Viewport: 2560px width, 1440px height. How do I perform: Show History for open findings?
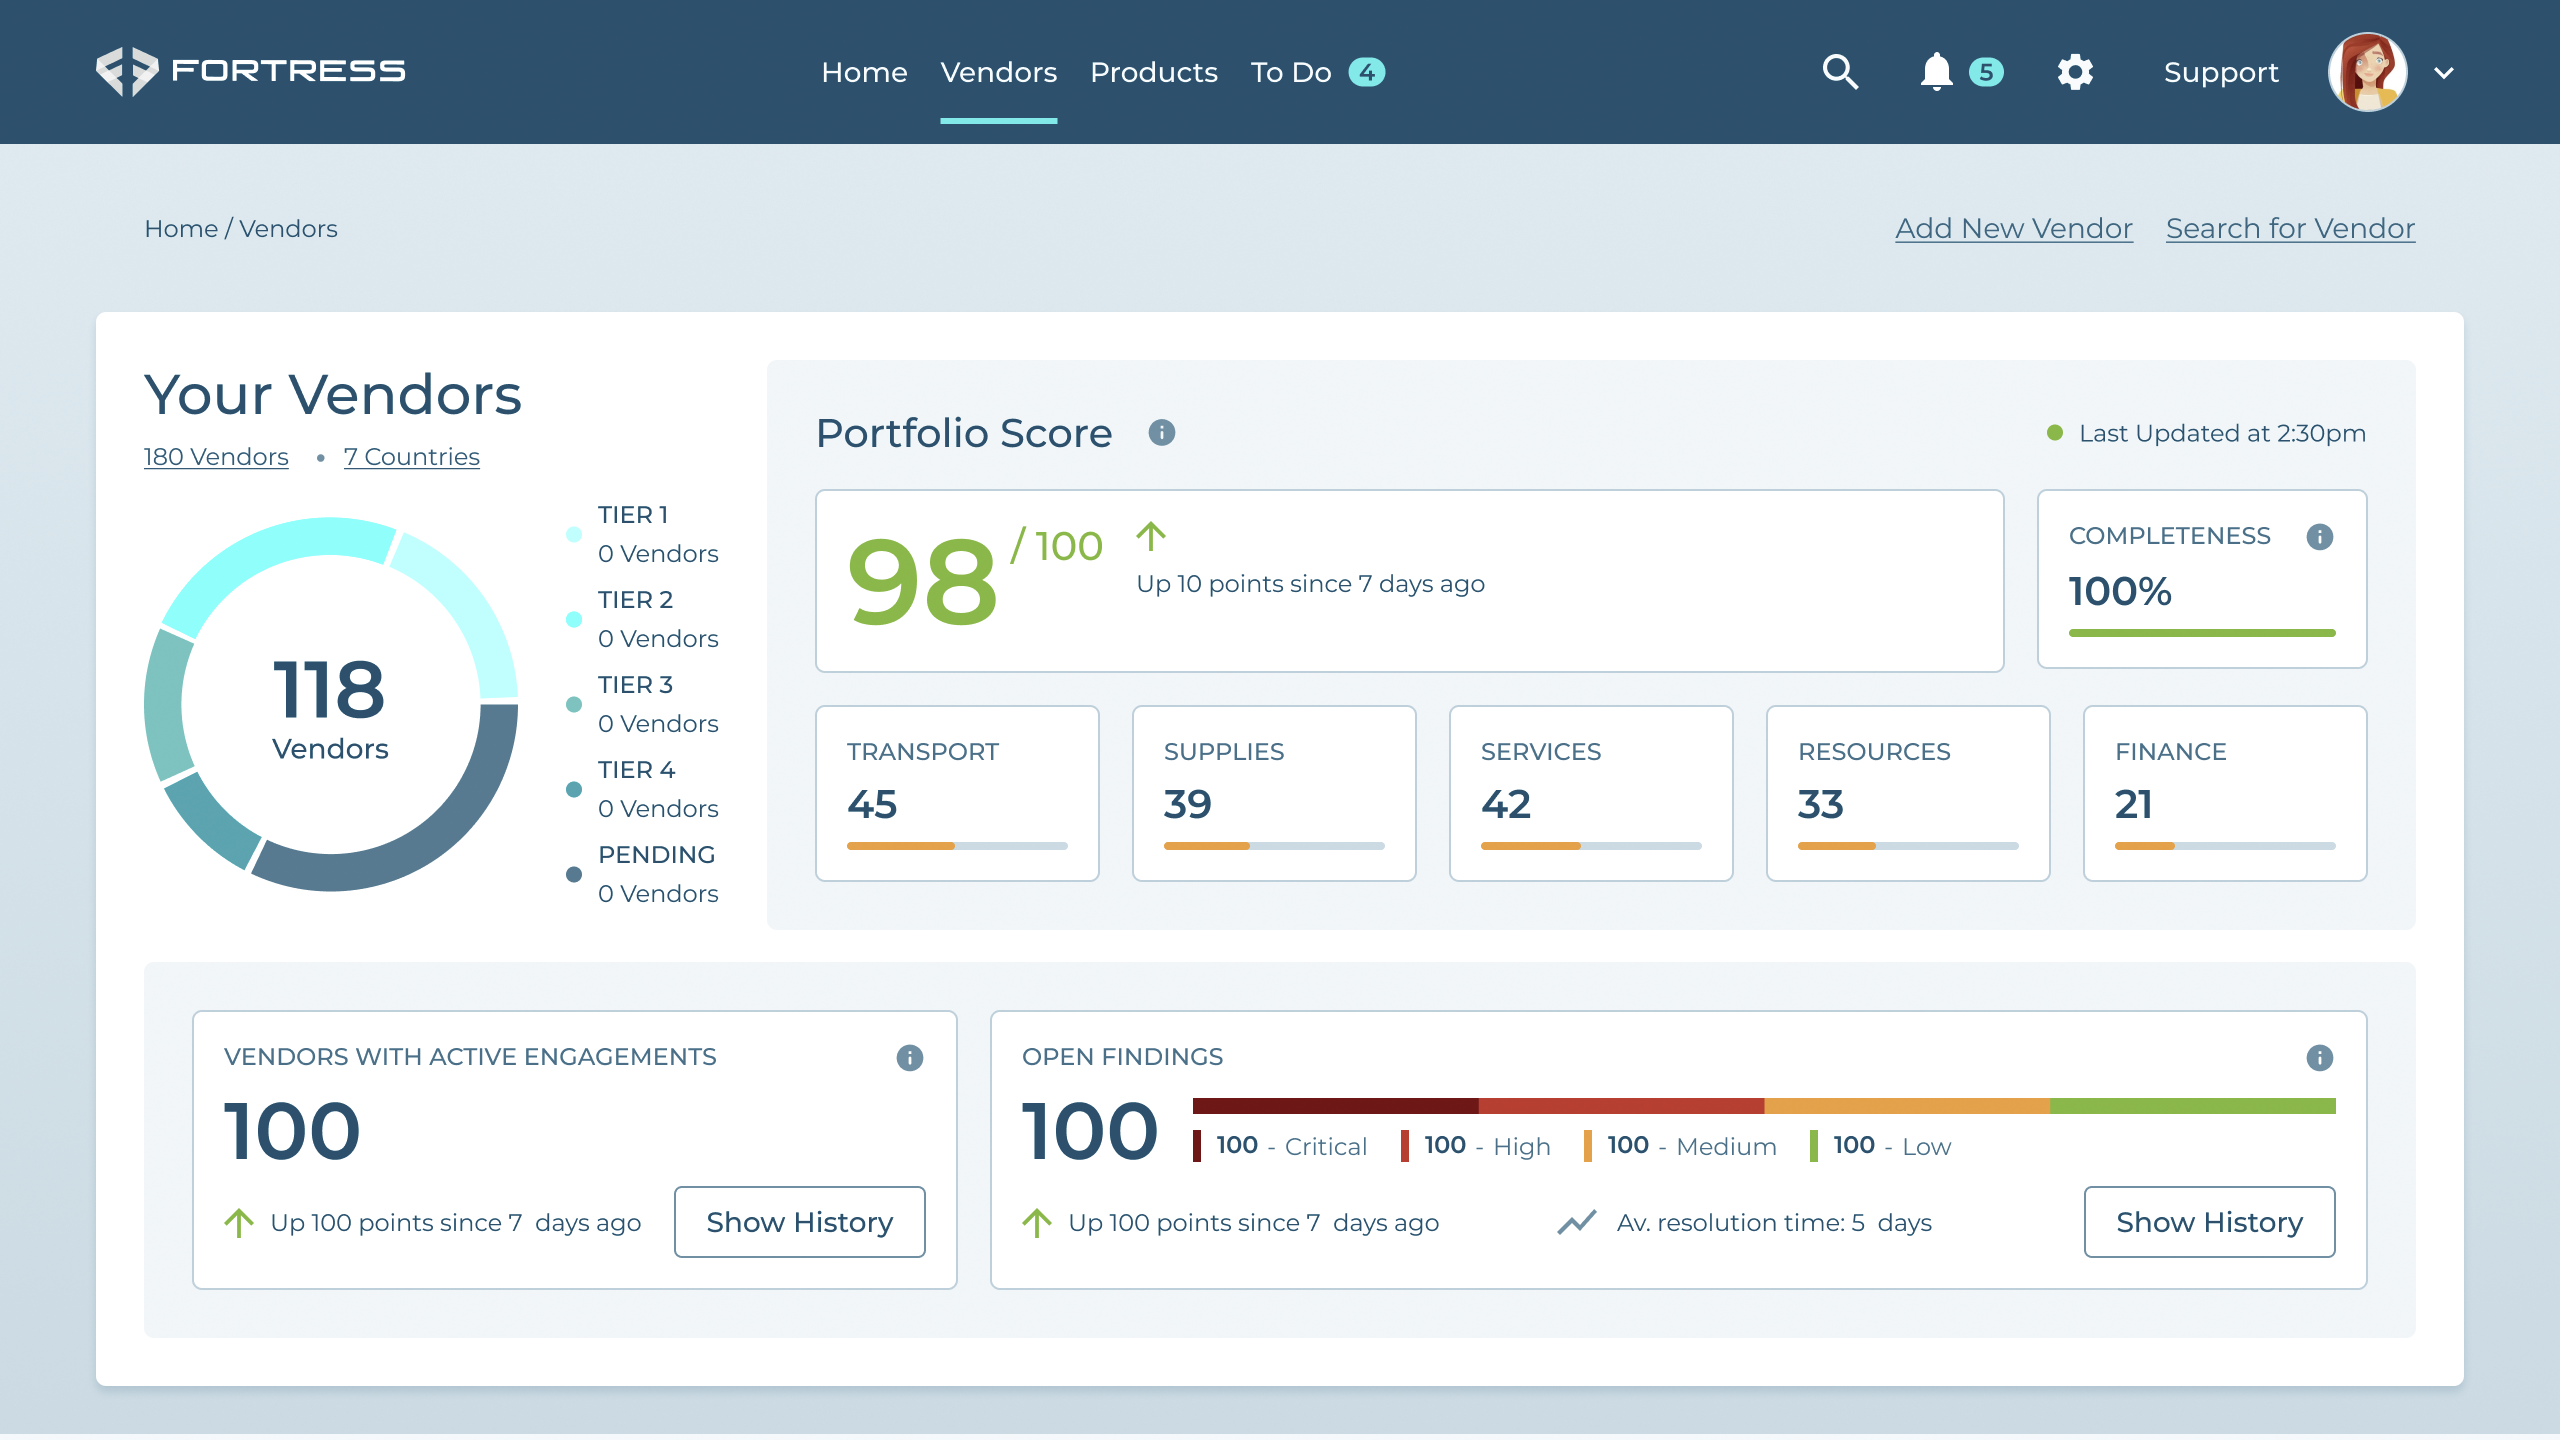tap(2210, 1222)
